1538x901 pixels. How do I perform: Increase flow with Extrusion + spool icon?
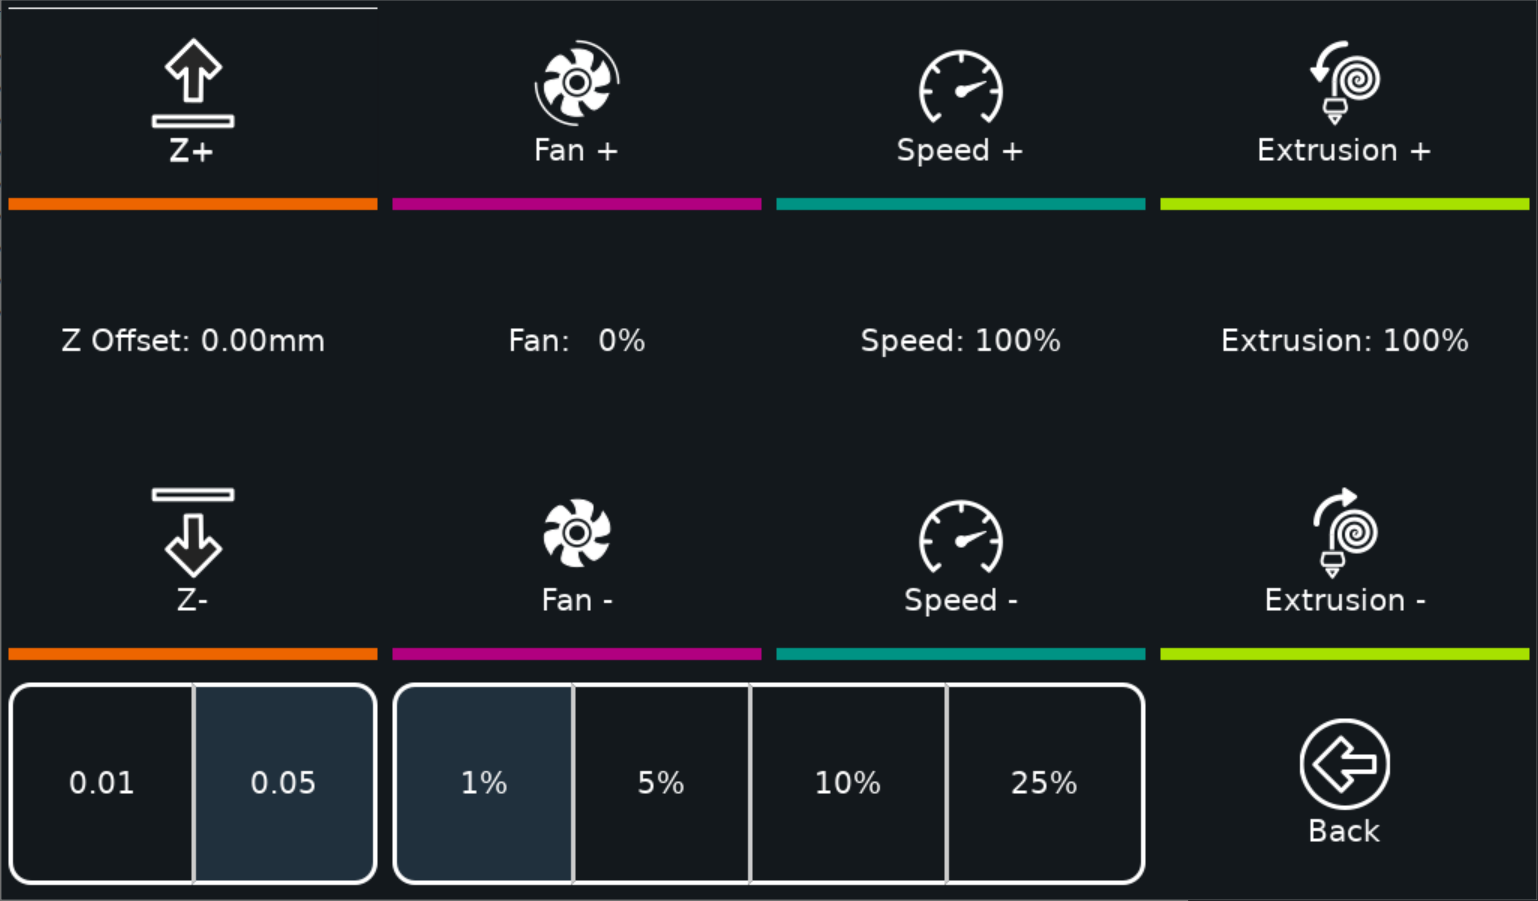[x=1345, y=82]
